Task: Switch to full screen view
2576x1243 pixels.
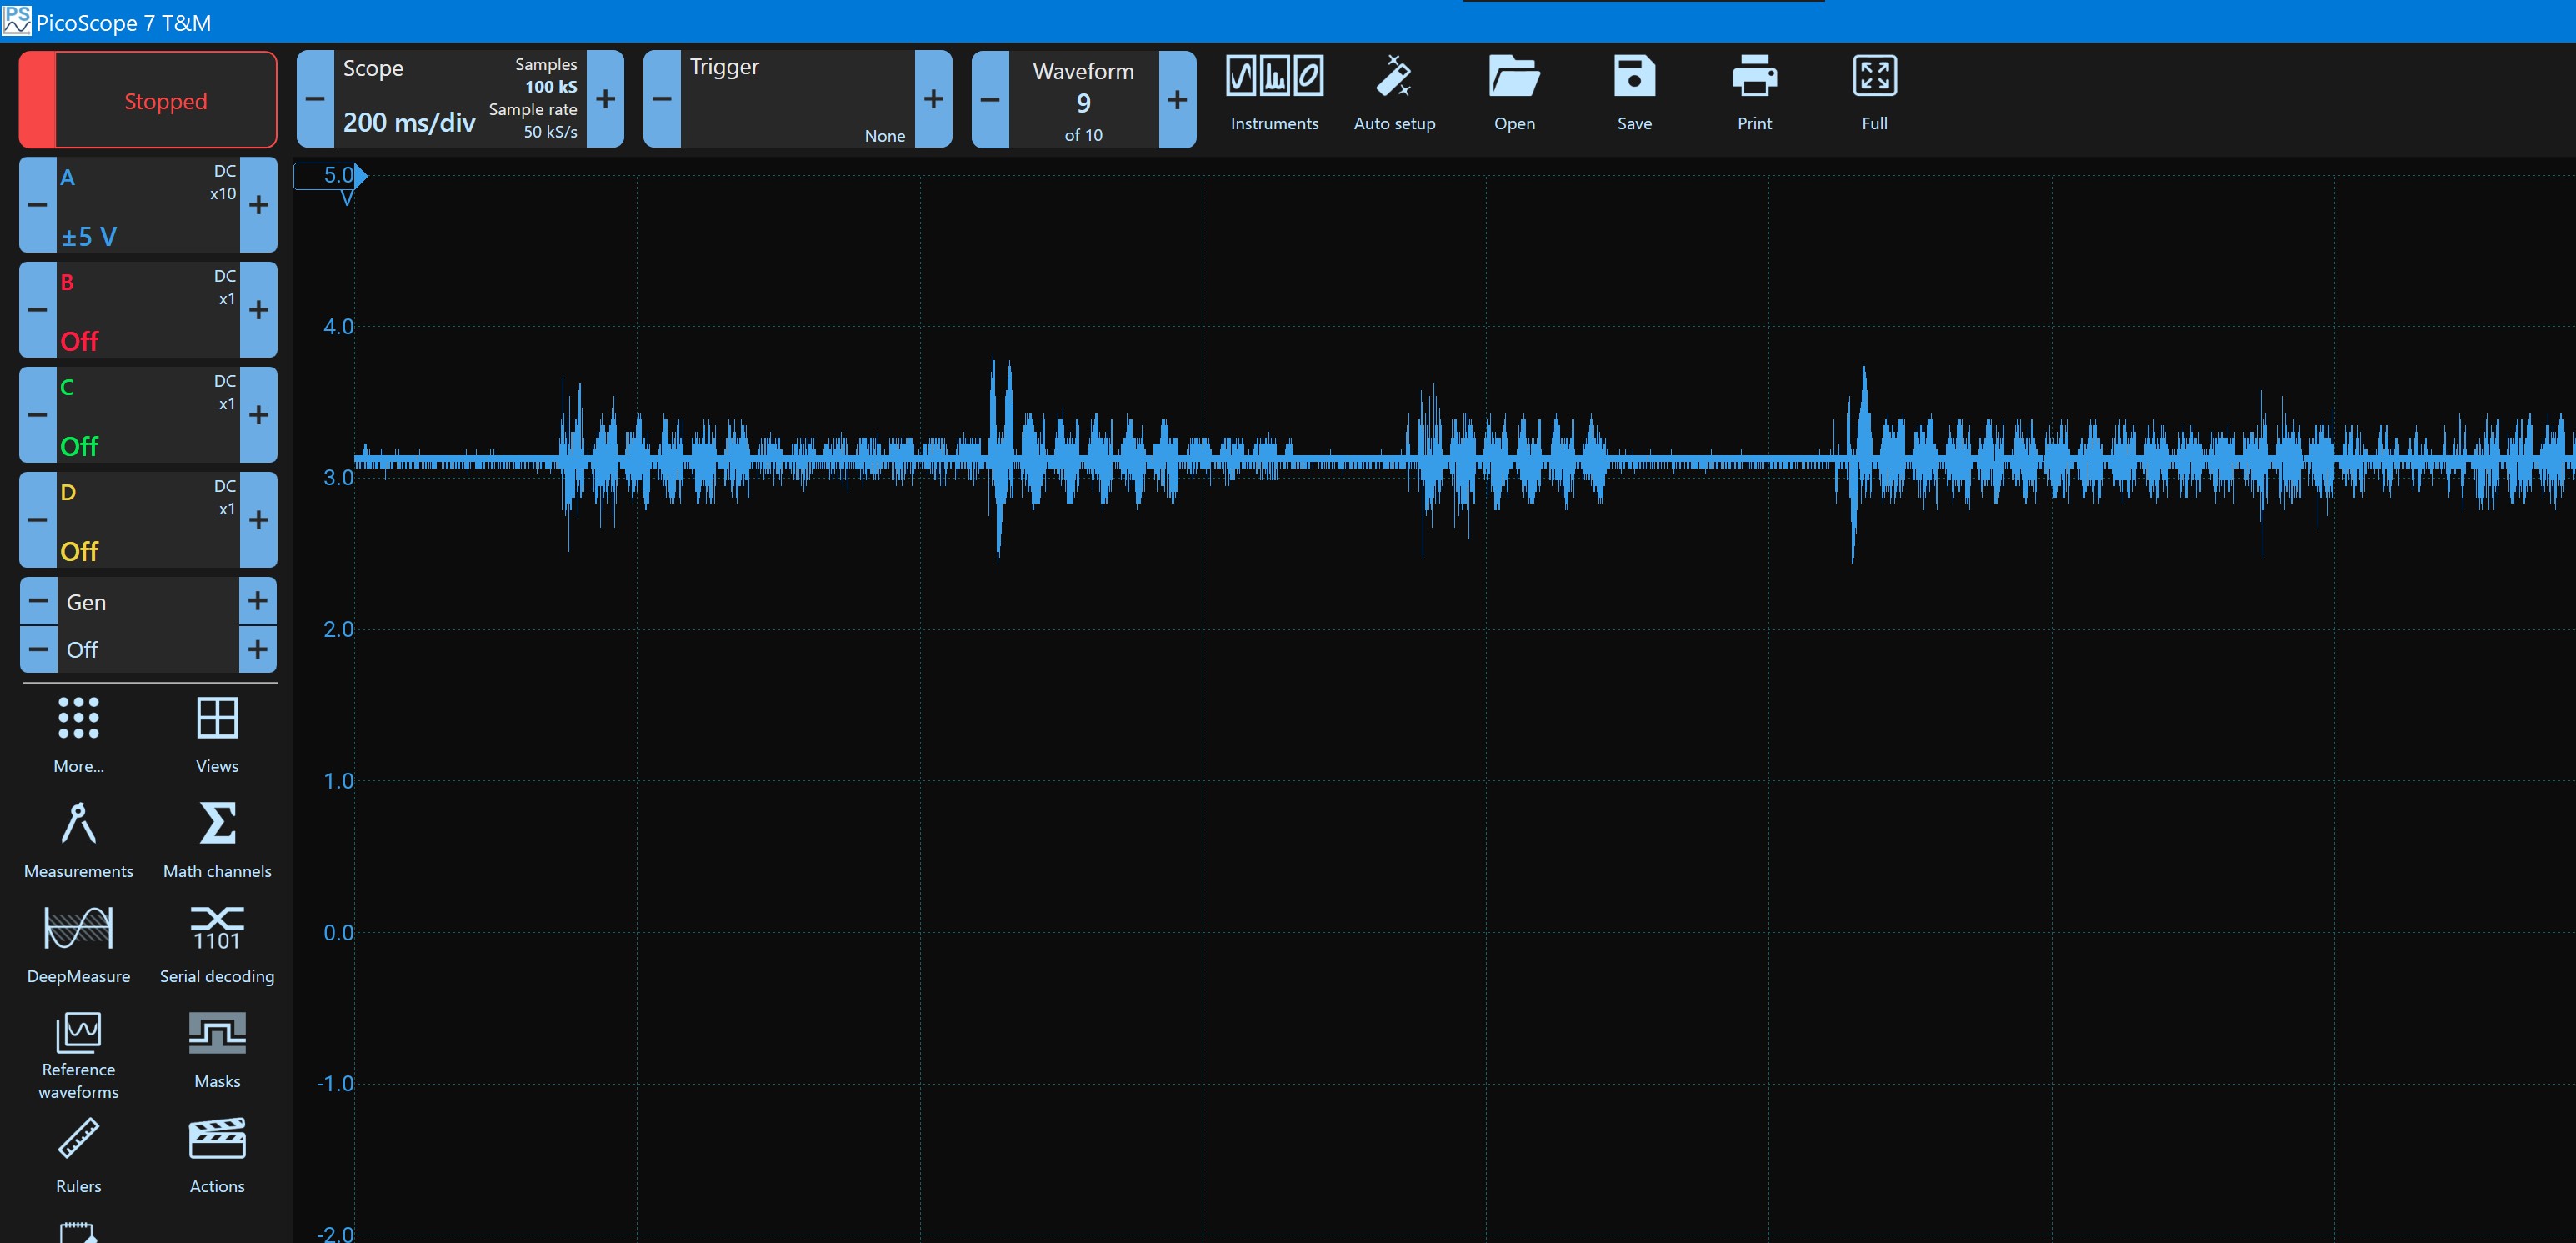Action: [1873, 90]
